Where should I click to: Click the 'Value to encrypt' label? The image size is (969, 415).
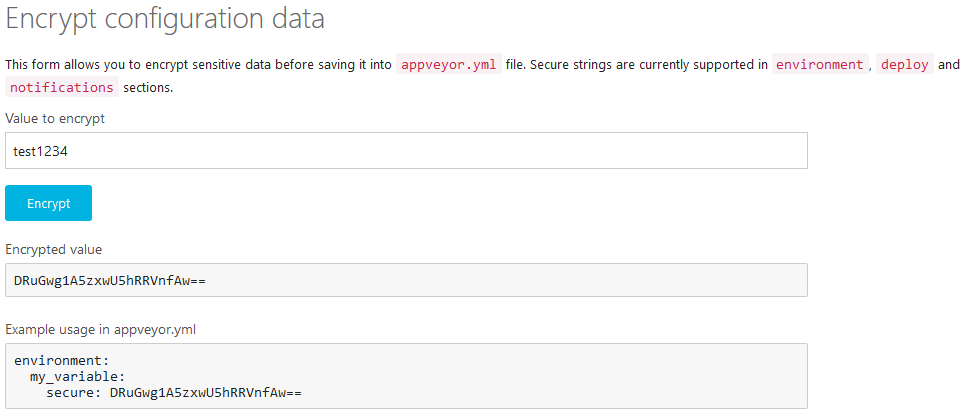pyautogui.click(x=55, y=118)
